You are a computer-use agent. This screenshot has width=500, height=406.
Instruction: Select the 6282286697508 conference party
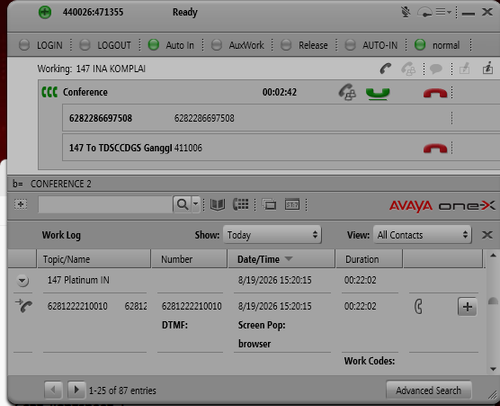[281, 118]
